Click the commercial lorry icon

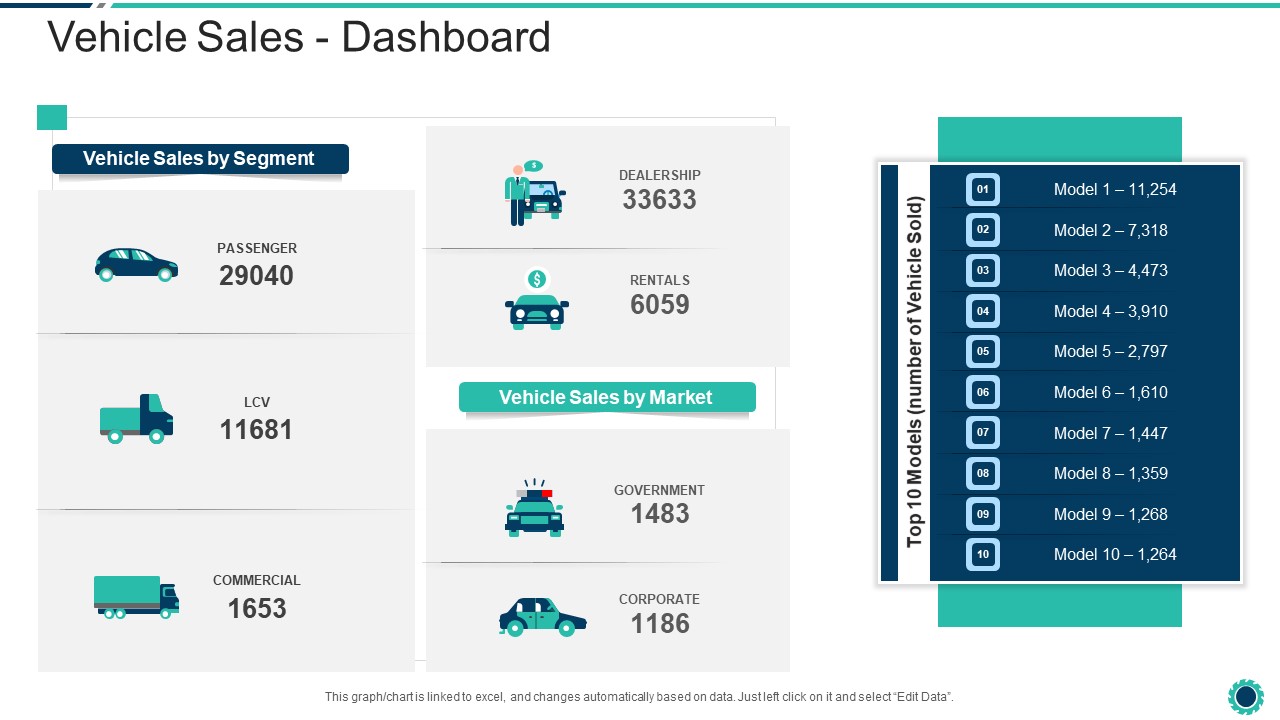[136, 597]
